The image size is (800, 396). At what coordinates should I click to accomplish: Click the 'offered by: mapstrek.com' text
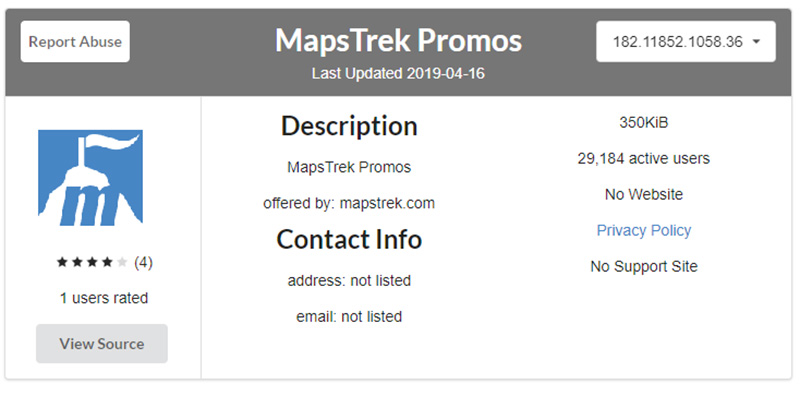349,204
